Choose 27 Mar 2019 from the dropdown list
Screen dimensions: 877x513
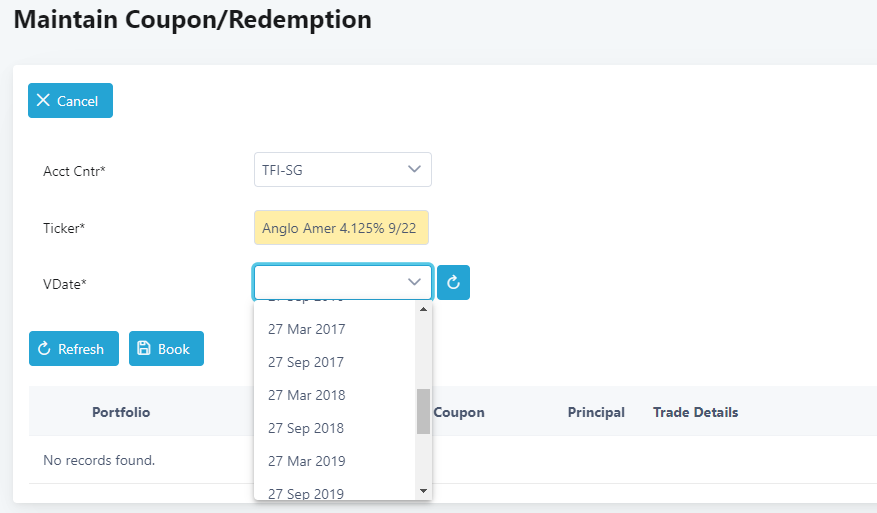point(306,461)
